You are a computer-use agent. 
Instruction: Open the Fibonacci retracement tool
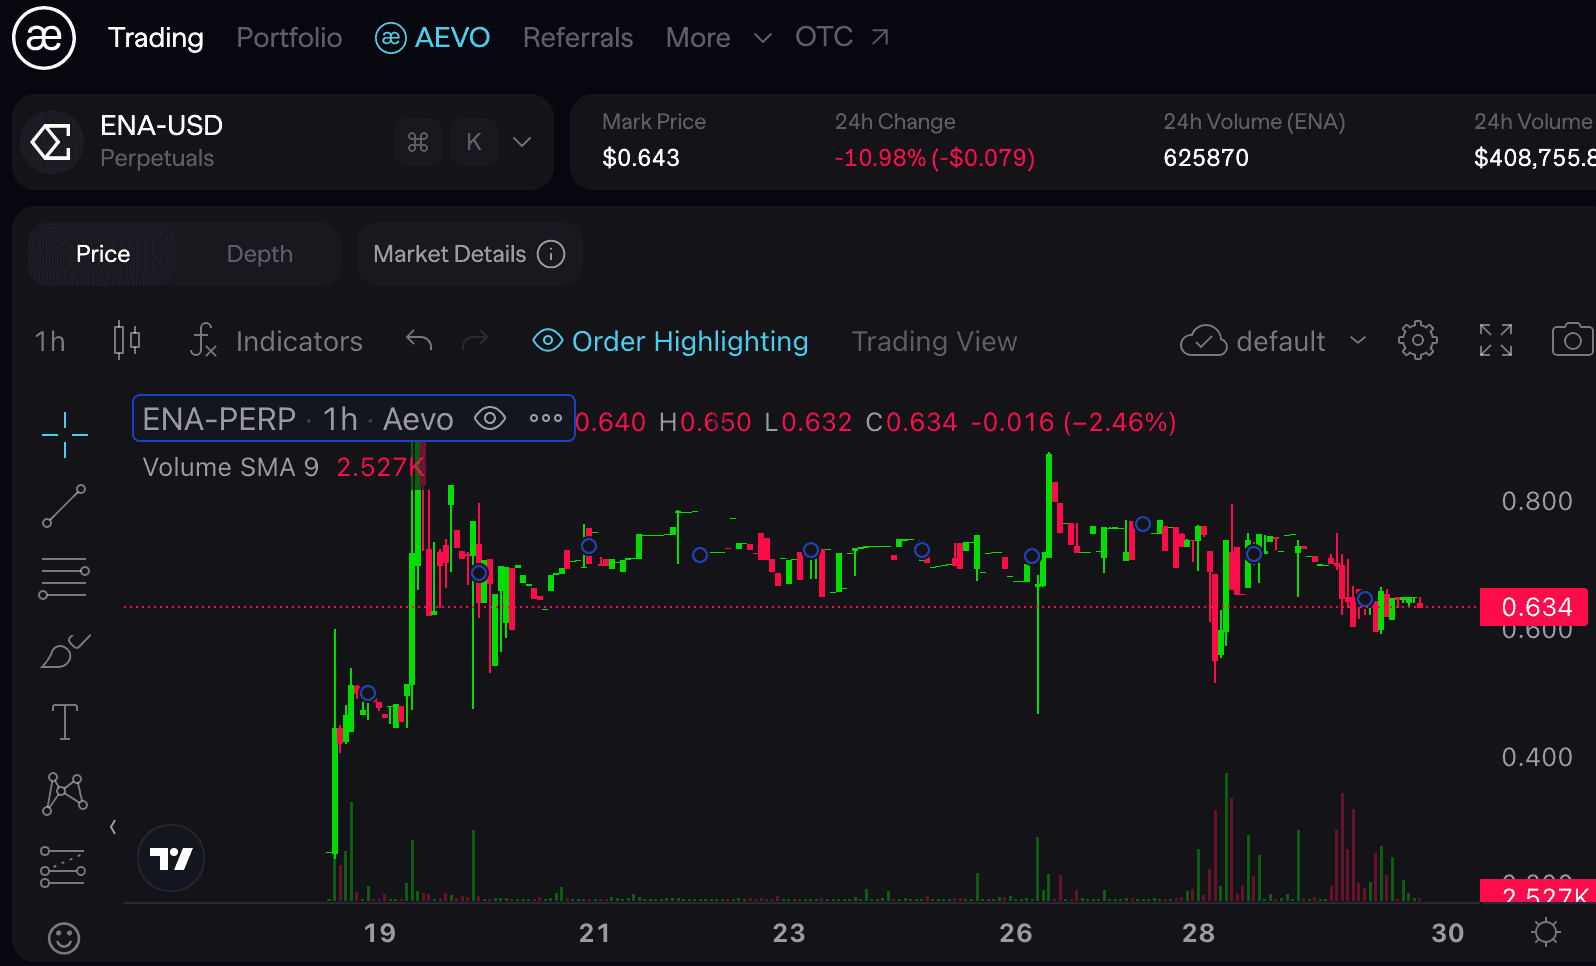(64, 578)
